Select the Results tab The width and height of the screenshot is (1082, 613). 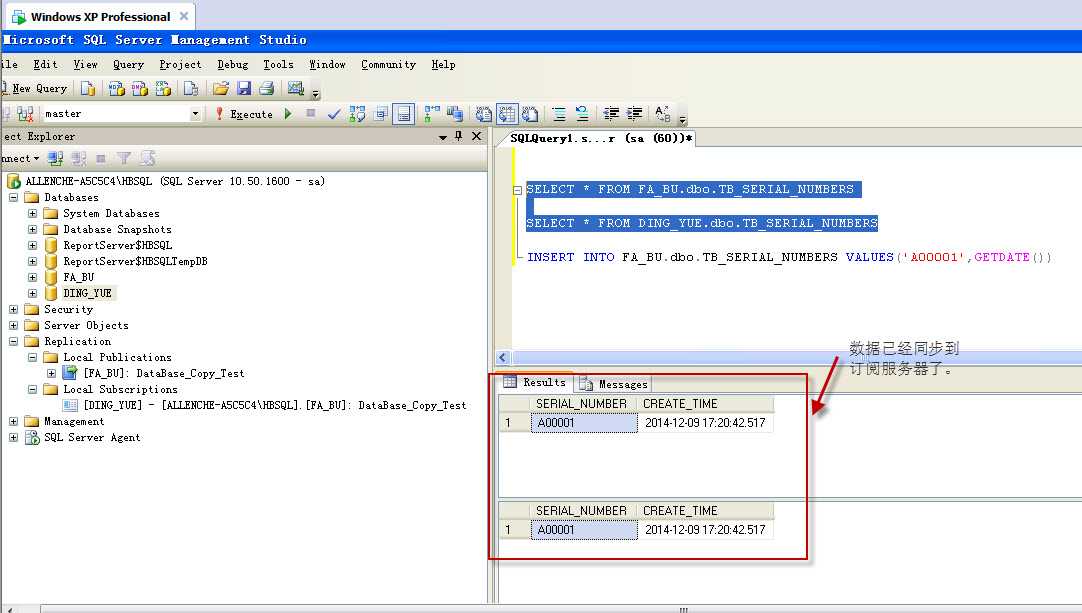point(535,382)
